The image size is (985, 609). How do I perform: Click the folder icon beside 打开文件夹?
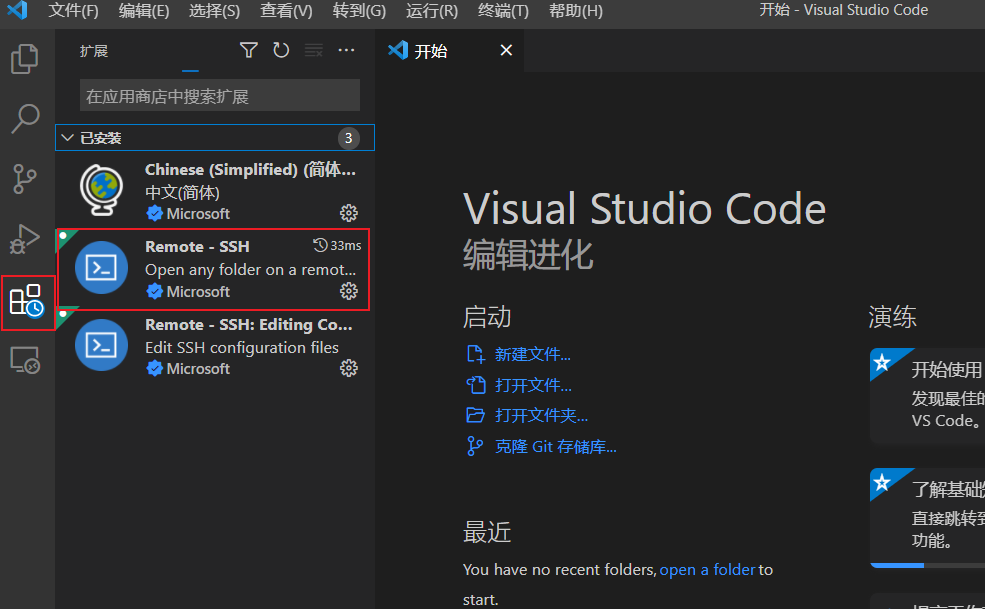click(476, 415)
